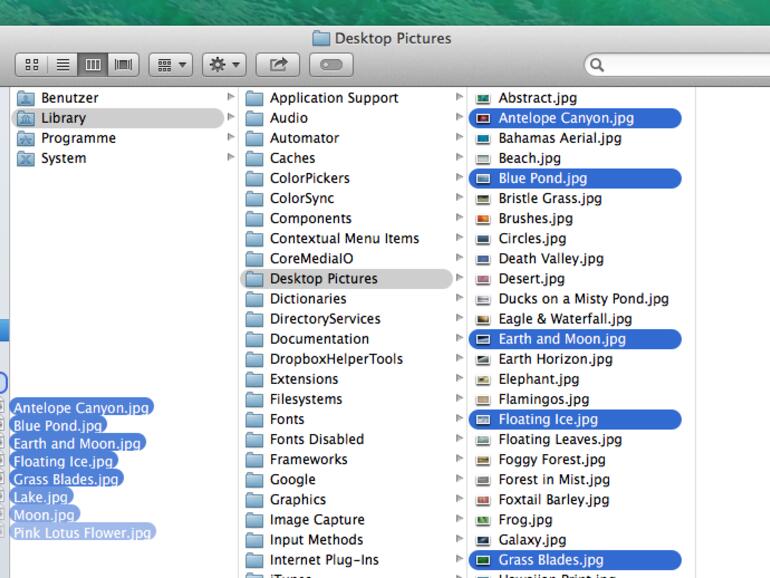Click the Filesystems folder icon
The image size is (770, 578).
[x=254, y=399]
